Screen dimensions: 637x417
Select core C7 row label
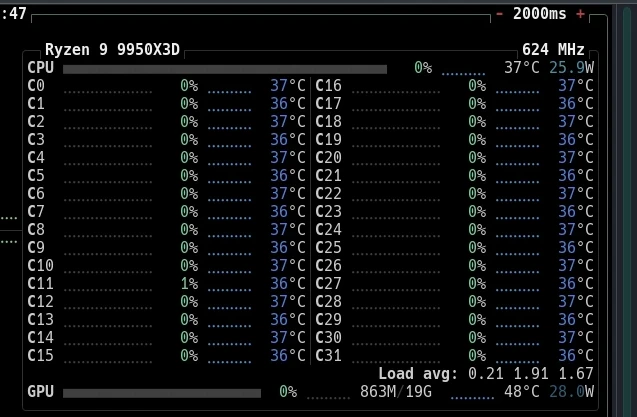pos(36,211)
